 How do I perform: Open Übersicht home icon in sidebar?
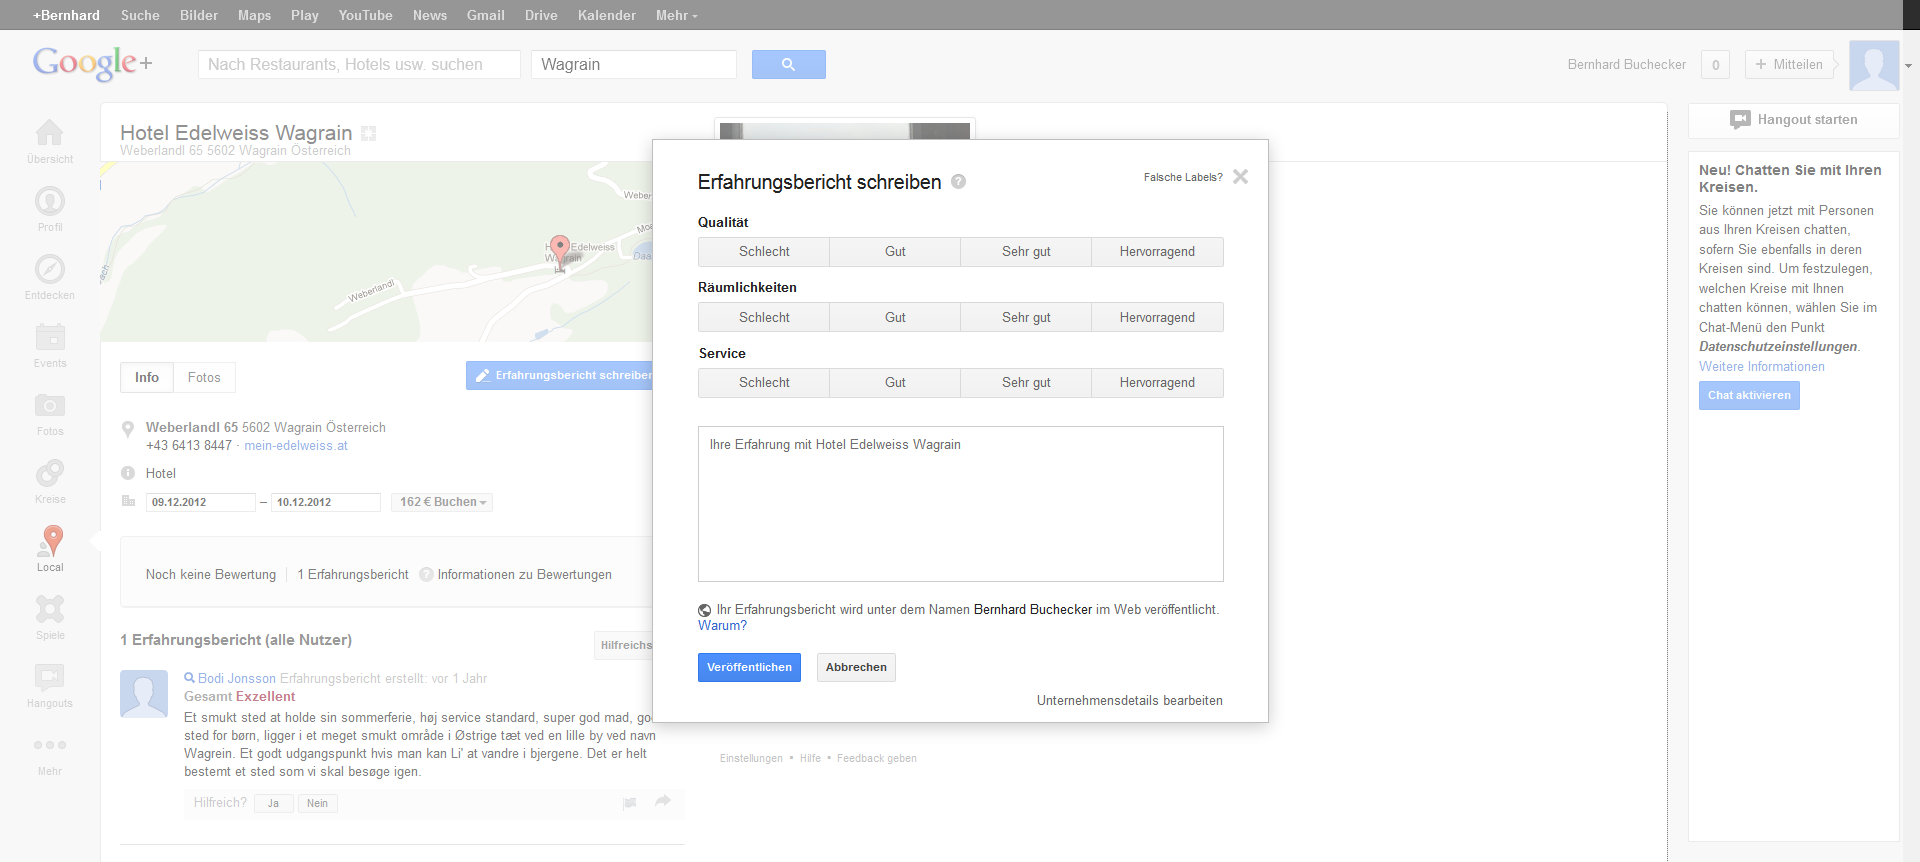tap(50, 132)
